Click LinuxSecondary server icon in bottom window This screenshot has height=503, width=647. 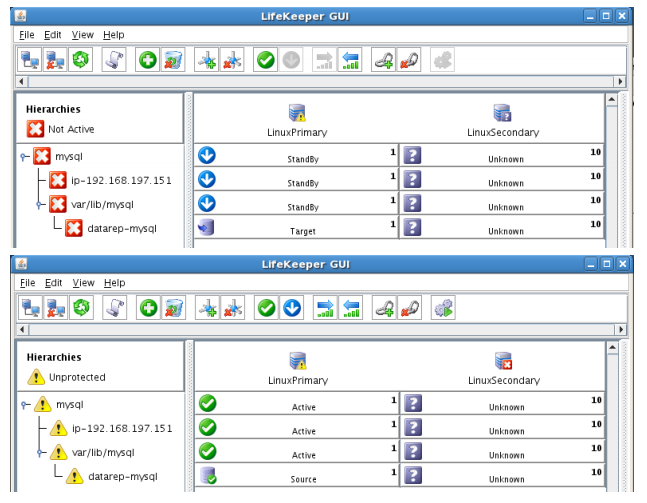[x=503, y=361]
